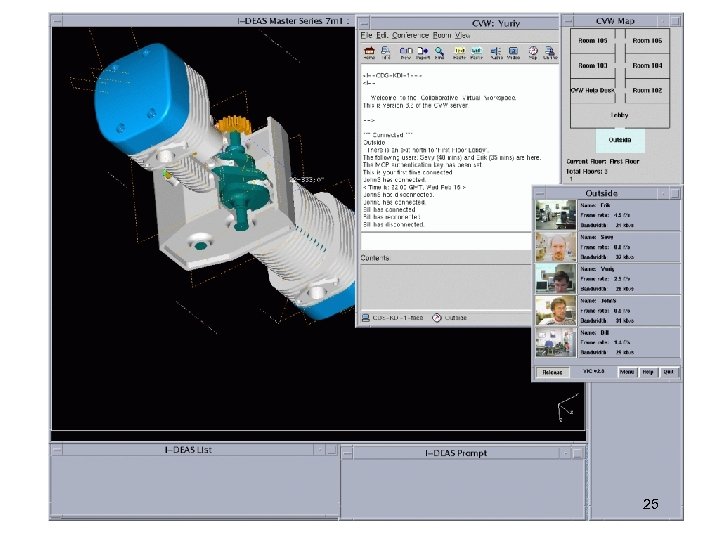
Task: Select Room 106 on the CVW Map
Action: pyautogui.click(x=647, y=40)
